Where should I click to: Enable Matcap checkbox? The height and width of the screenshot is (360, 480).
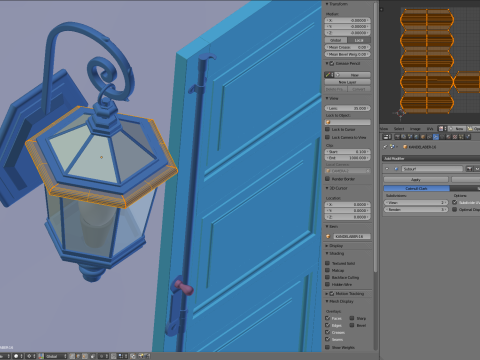pyautogui.click(x=327, y=270)
